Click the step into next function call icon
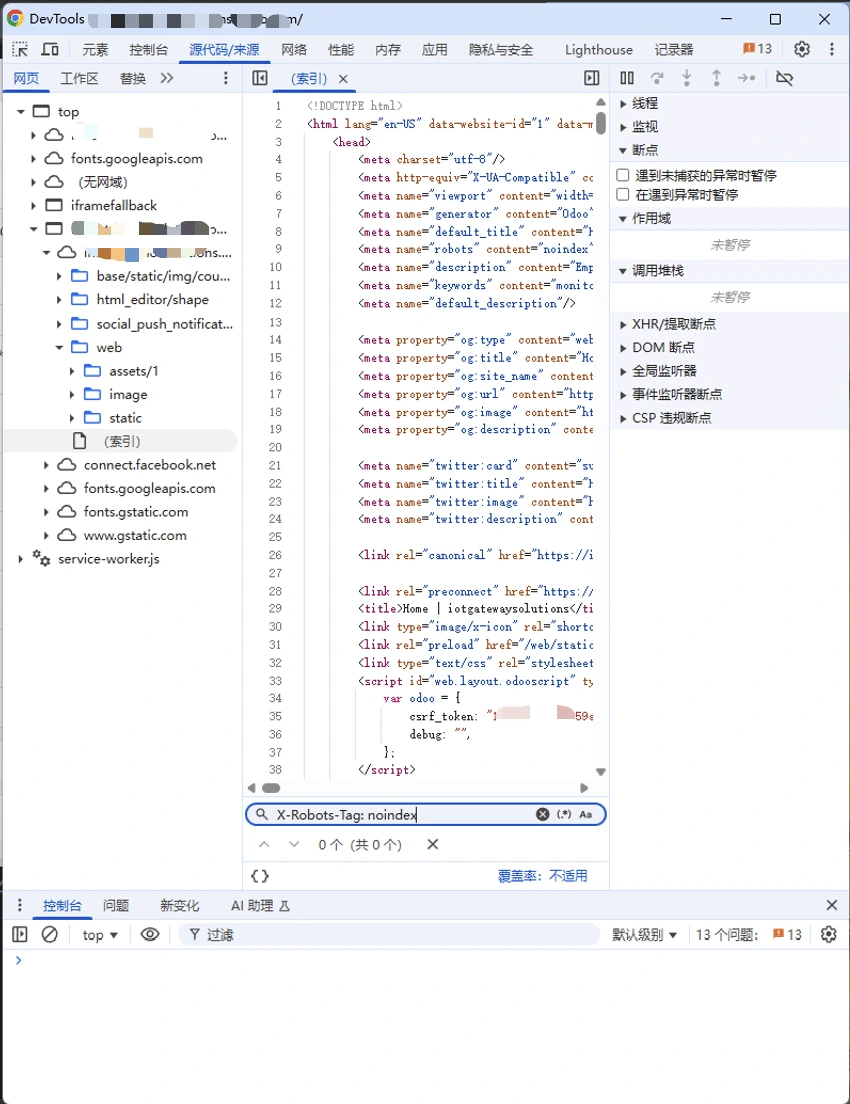Viewport: 850px width, 1104px height. pyautogui.click(x=686, y=78)
